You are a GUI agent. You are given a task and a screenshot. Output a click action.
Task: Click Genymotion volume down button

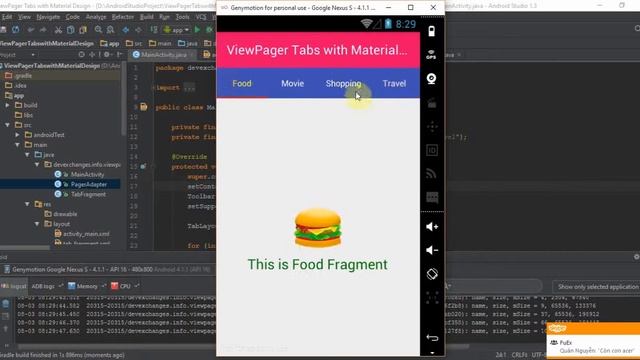[431, 250]
